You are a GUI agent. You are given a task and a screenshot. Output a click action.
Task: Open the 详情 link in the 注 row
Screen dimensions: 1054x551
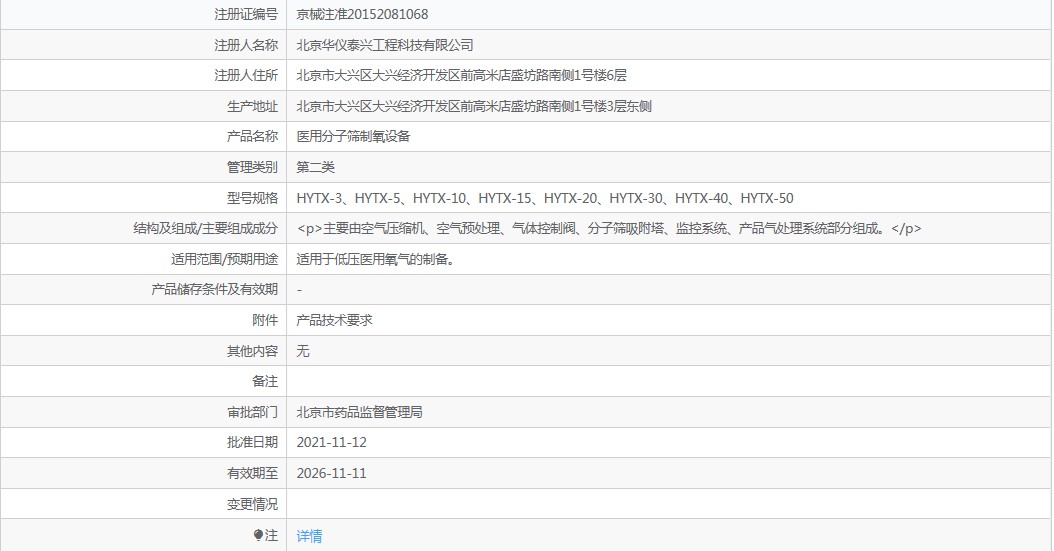(x=309, y=536)
